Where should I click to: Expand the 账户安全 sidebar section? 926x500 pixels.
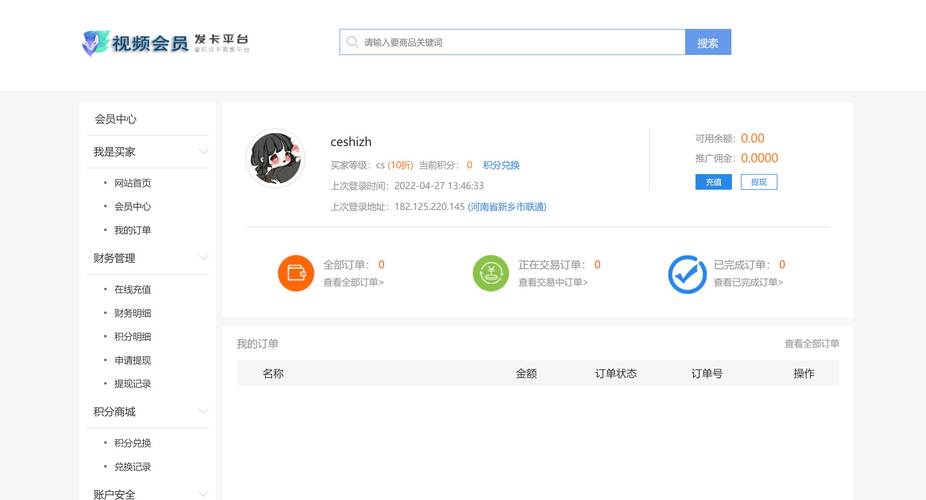[x=203, y=494]
